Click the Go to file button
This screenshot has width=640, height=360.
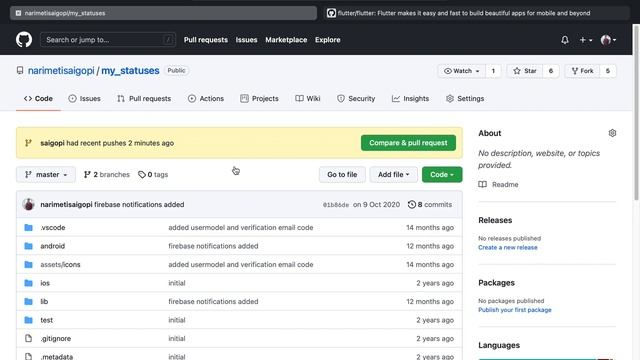coord(342,175)
